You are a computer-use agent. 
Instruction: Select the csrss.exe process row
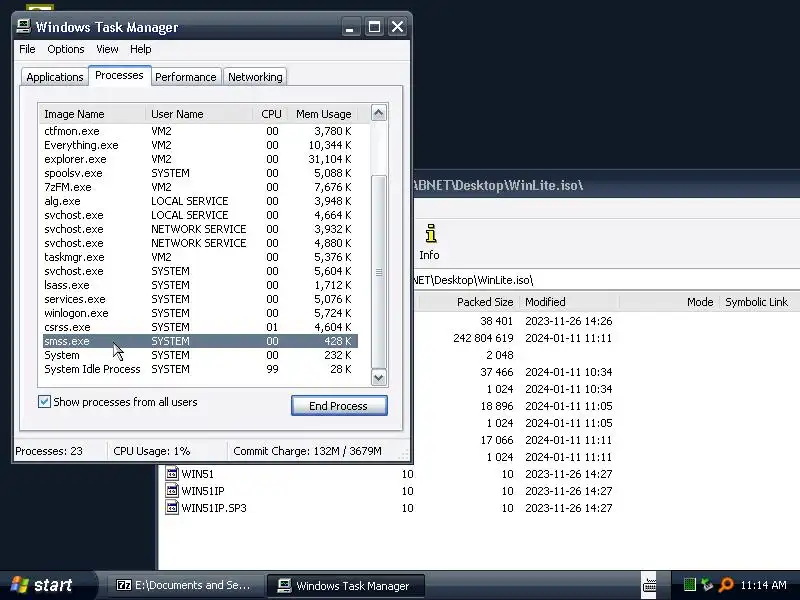click(200, 327)
